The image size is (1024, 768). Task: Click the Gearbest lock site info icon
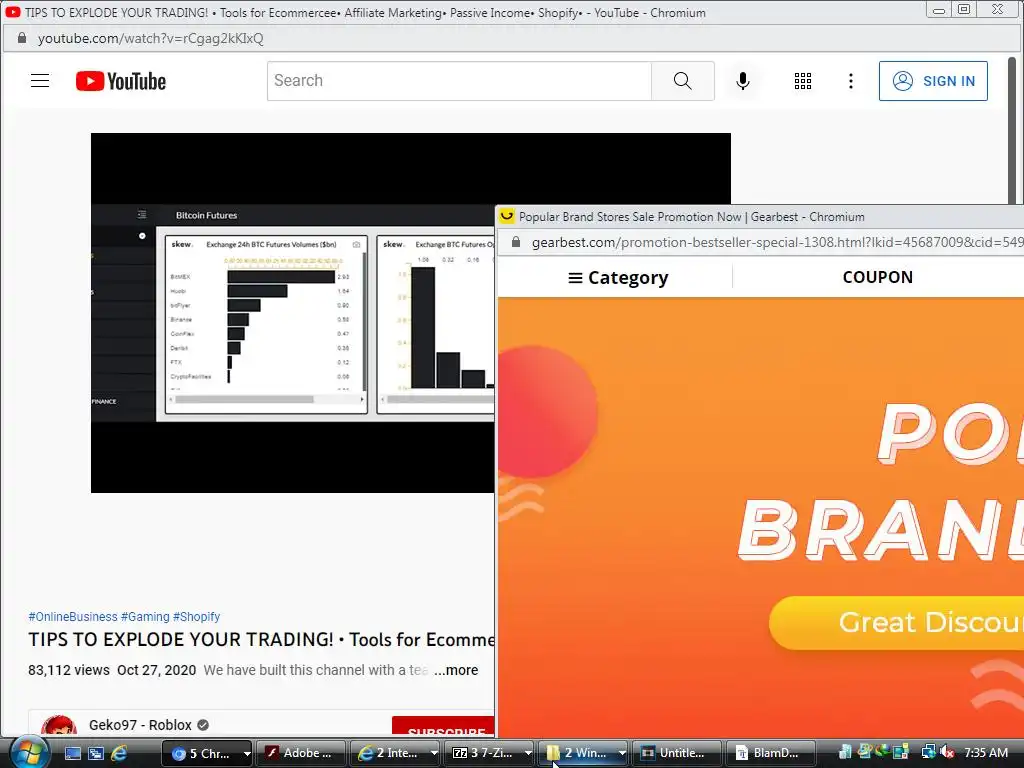pyautogui.click(x=516, y=242)
